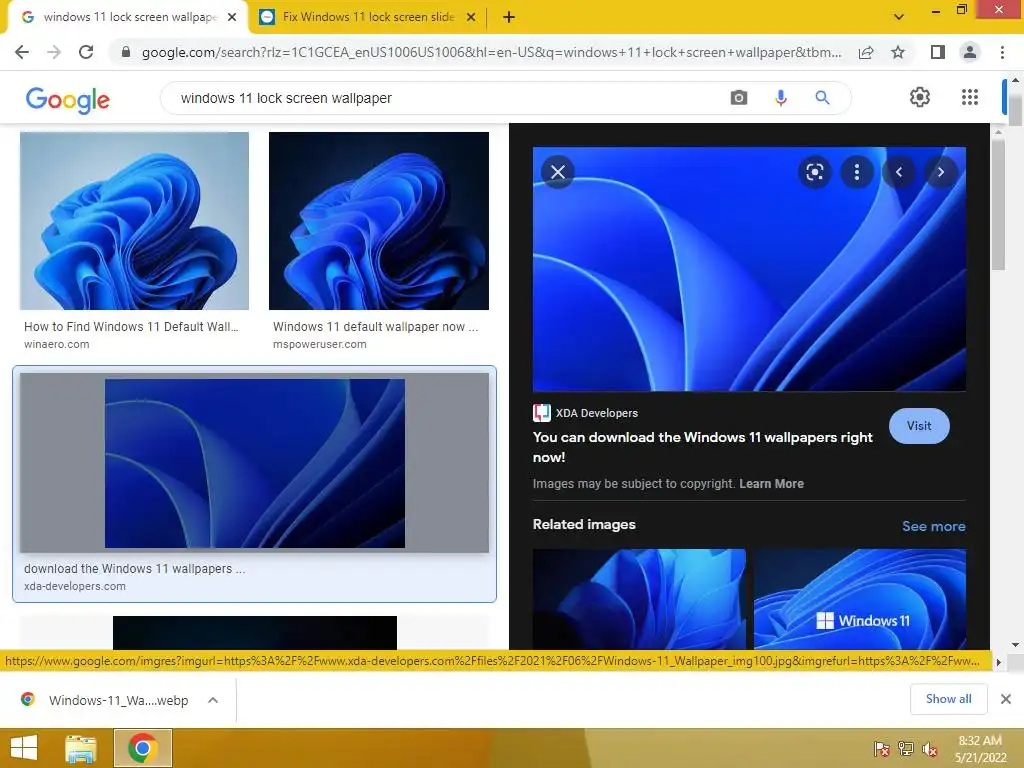Image resolution: width=1024 pixels, height=768 pixels.
Task: Select the xda-developers.com wallpaper result thumbnail
Action: point(255,463)
